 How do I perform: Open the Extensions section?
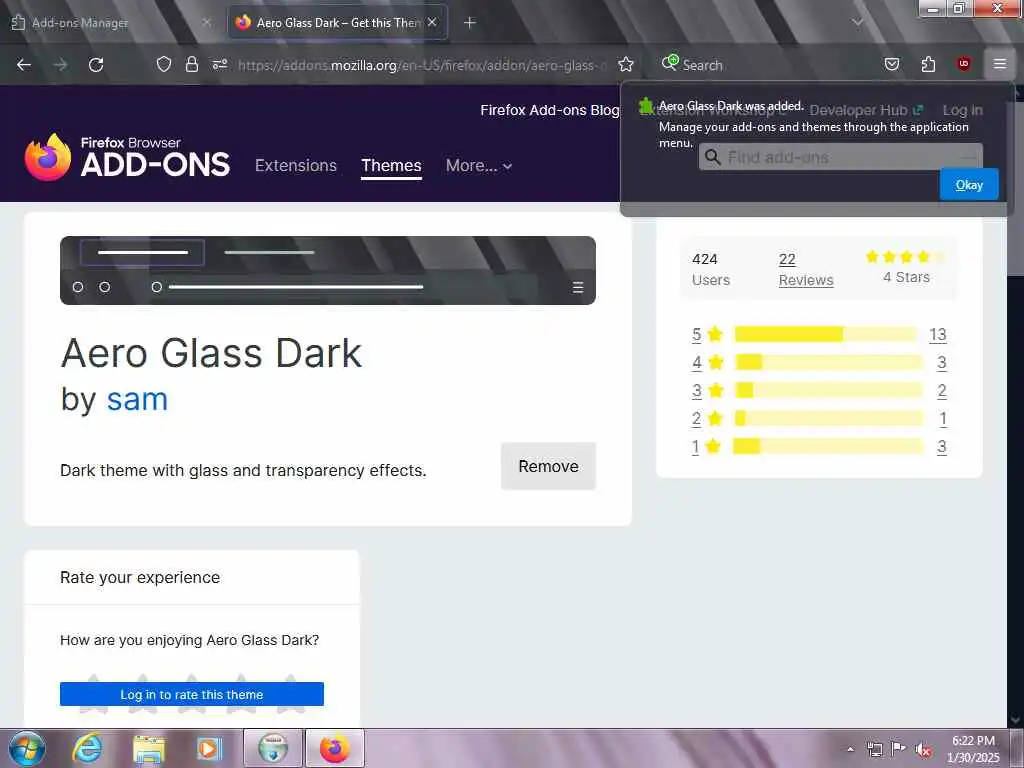(x=296, y=165)
